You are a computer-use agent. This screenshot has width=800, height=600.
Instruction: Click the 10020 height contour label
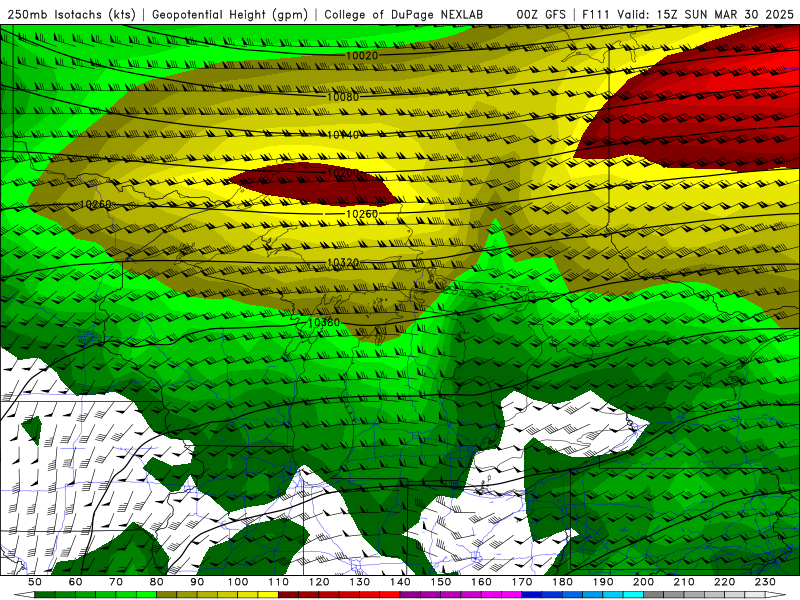coord(362,55)
